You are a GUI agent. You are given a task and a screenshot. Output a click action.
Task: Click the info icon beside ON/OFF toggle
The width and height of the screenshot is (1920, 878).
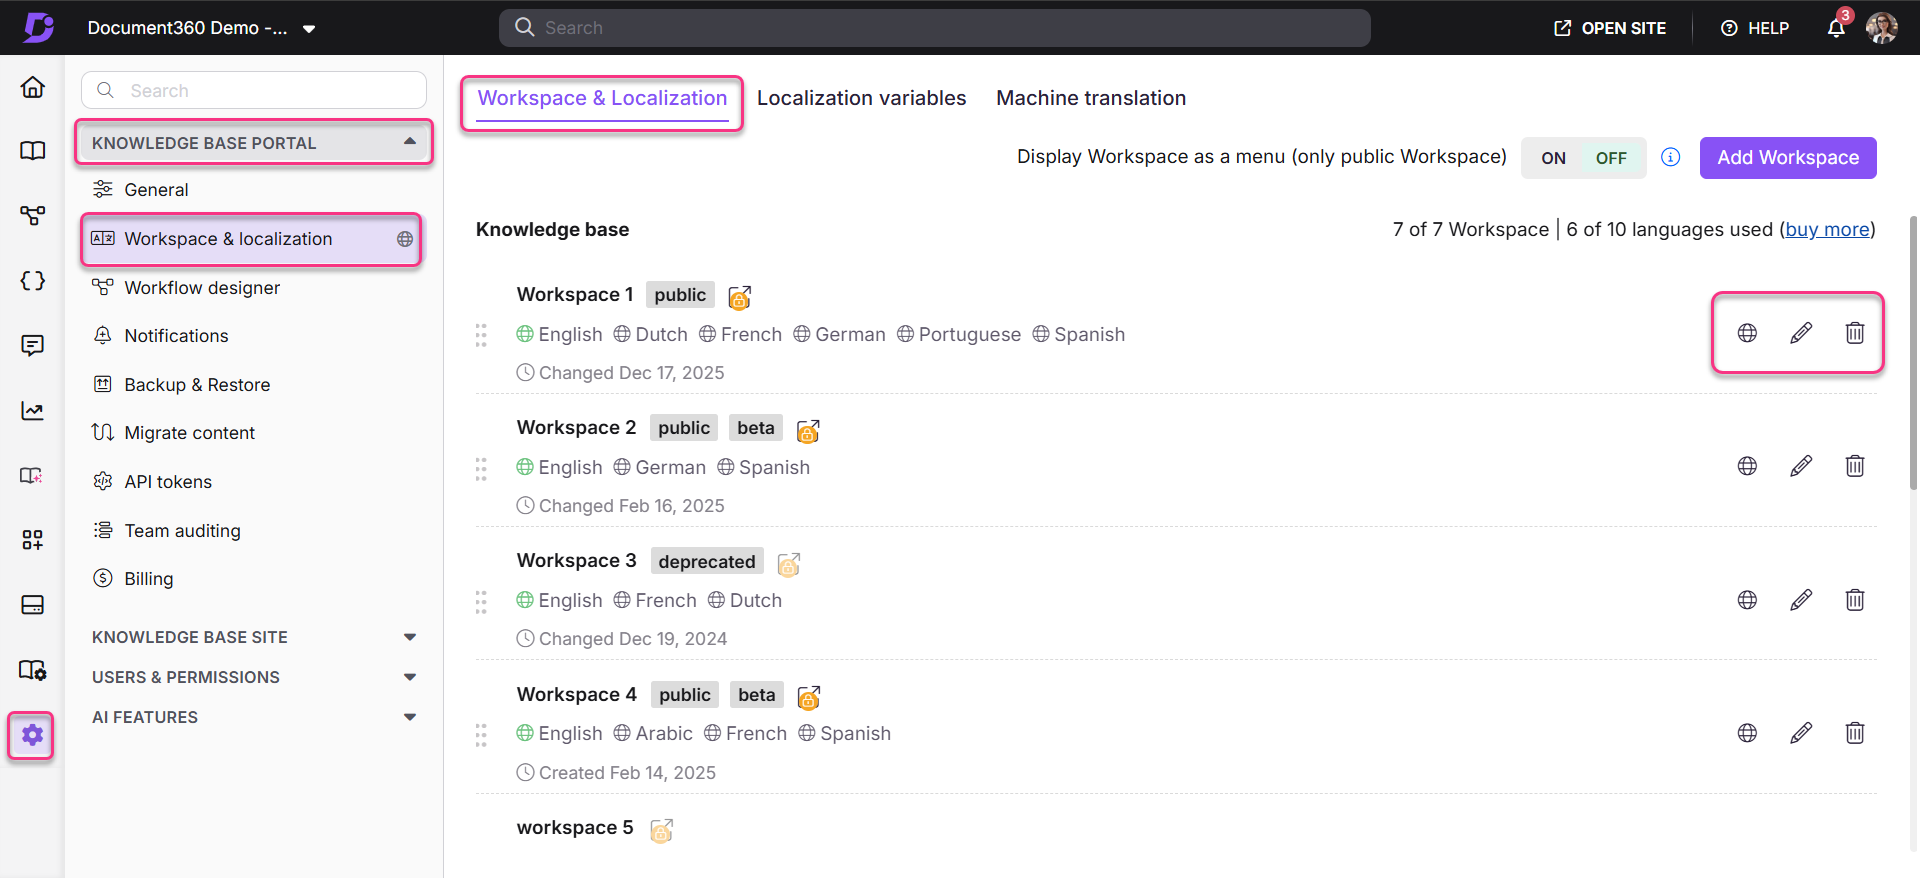click(1670, 157)
